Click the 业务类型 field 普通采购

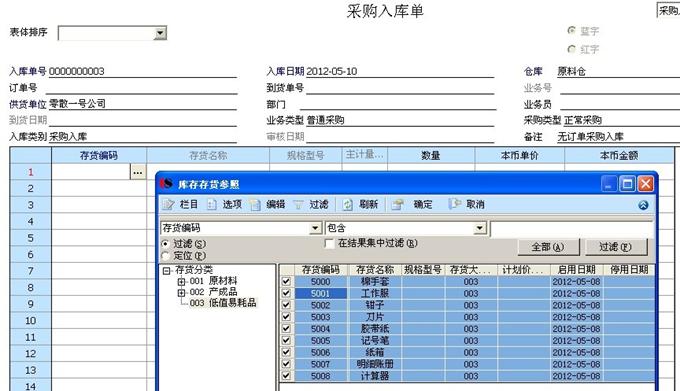point(400,120)
